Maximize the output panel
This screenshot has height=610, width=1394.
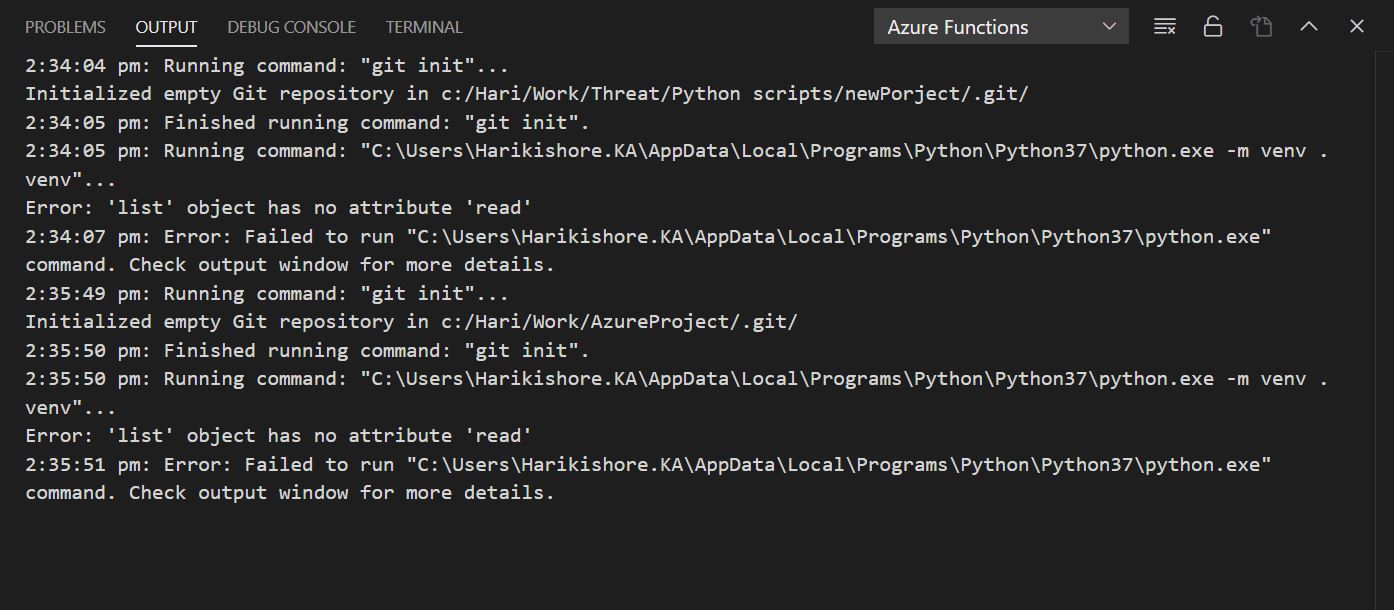tap(1309, 27)
